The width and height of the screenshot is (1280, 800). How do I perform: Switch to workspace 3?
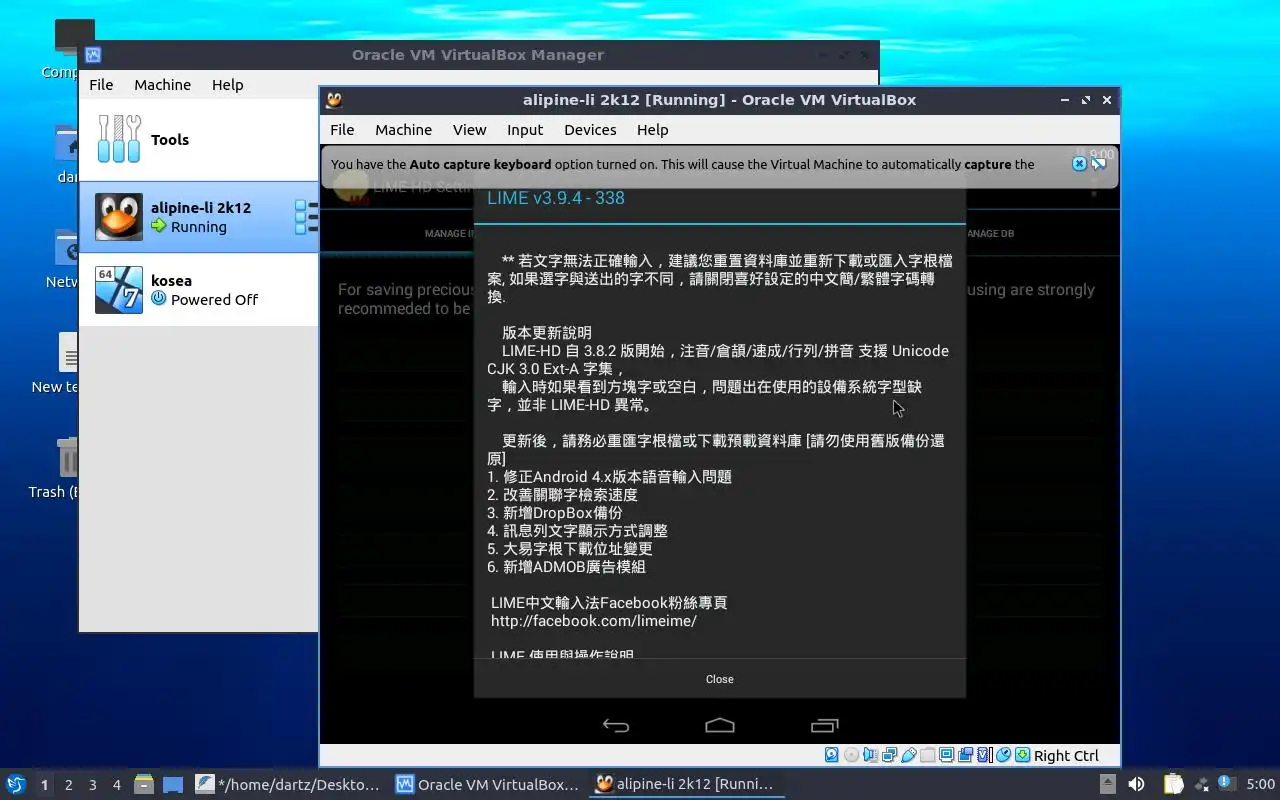tap(92, 785)
